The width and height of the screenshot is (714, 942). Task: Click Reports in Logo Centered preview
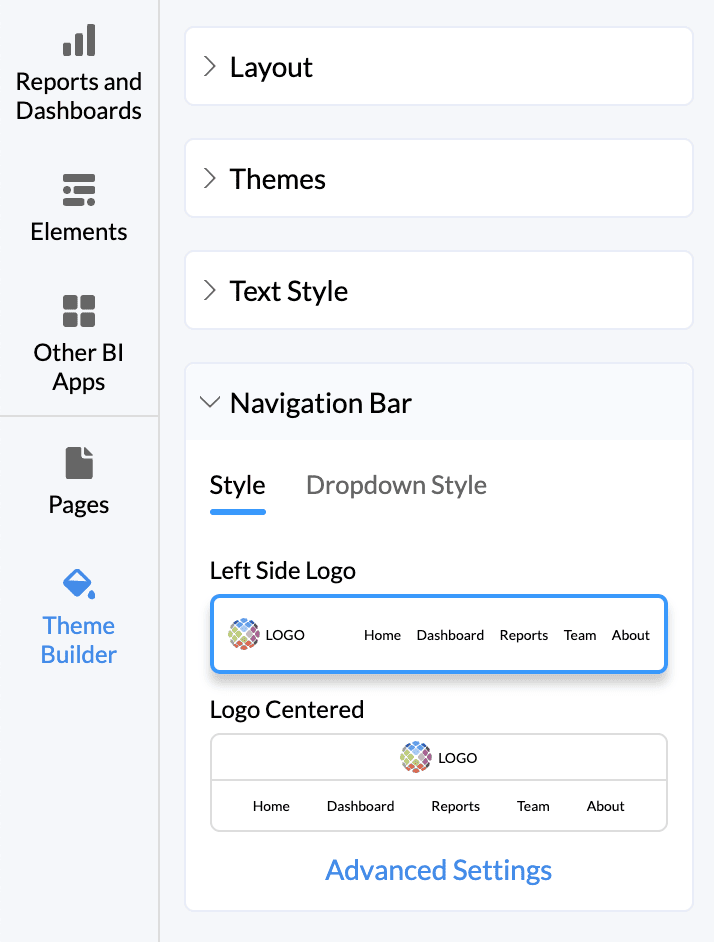(456, 807)
